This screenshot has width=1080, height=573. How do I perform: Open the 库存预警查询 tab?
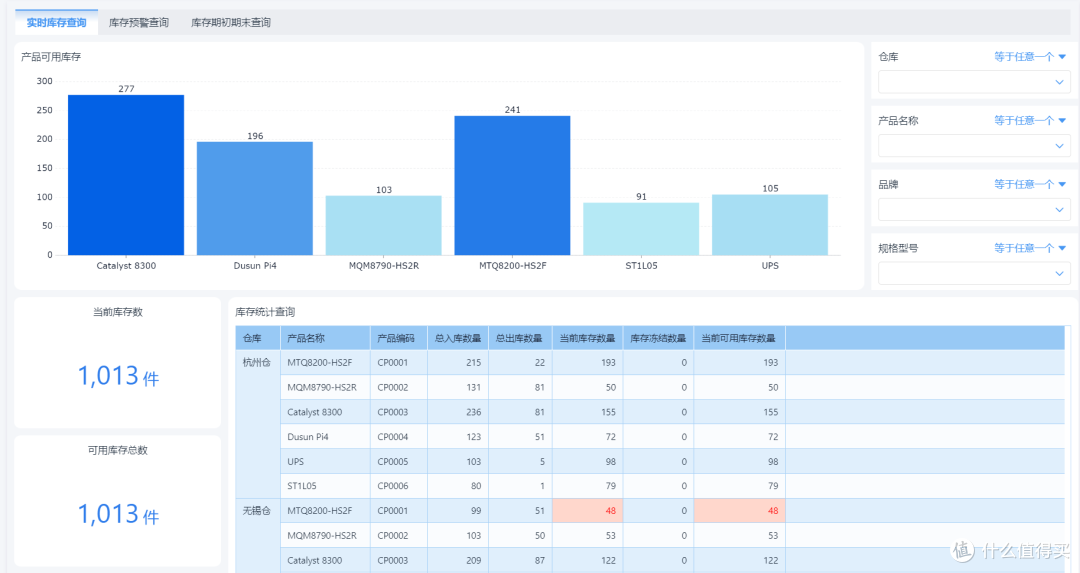[x=138, y=23]
